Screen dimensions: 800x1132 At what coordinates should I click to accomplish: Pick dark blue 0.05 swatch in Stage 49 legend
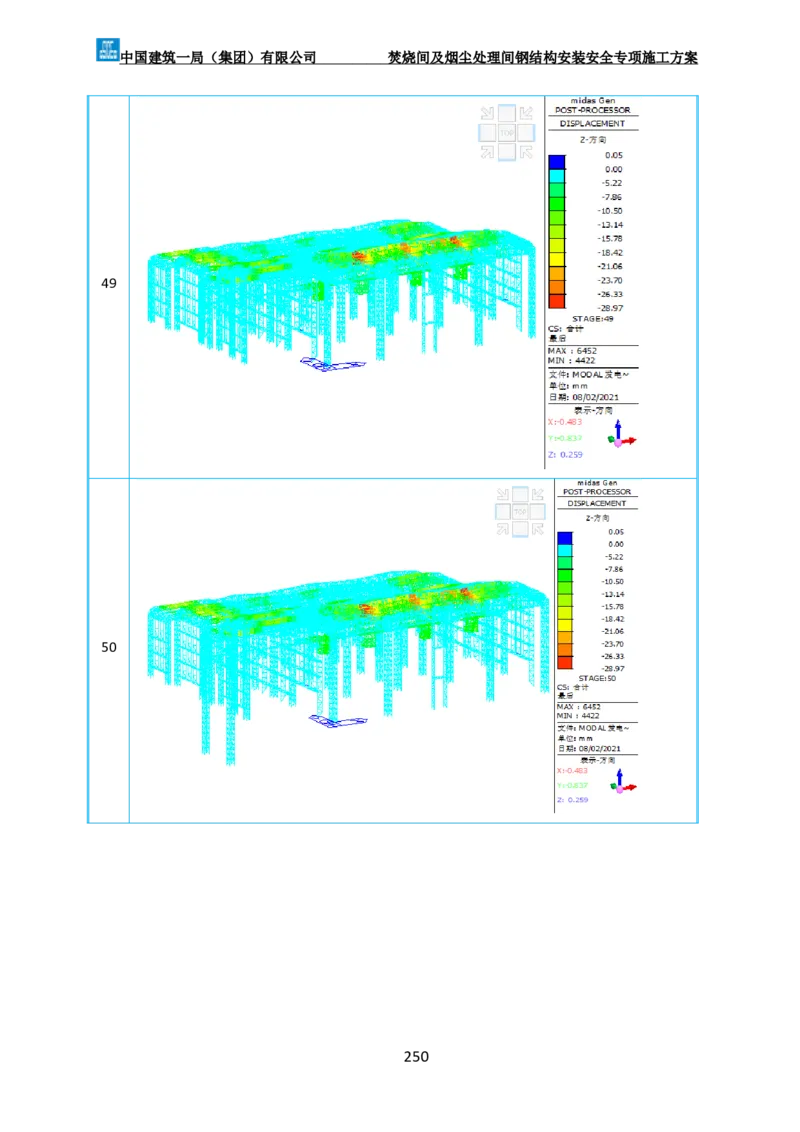click(557, 162)
